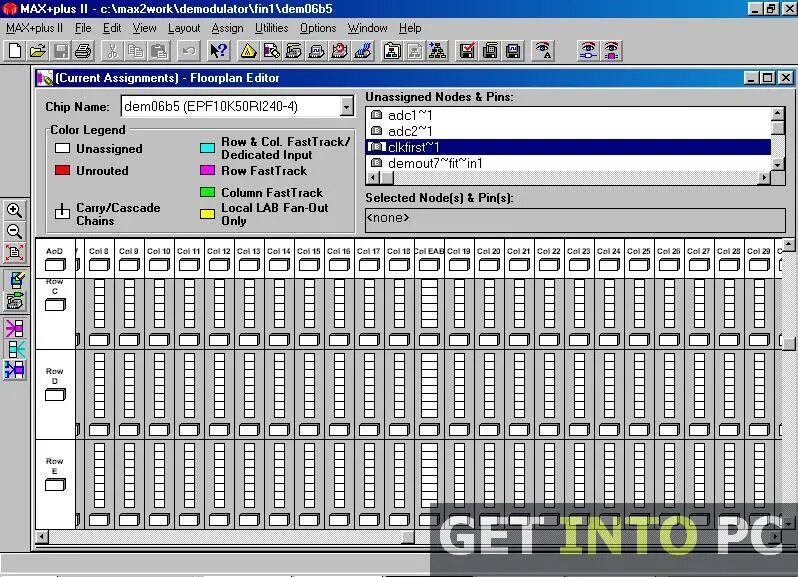The image size is (798, 577).
Task: Open the Layout menu
Action: [x=184, y=28]
